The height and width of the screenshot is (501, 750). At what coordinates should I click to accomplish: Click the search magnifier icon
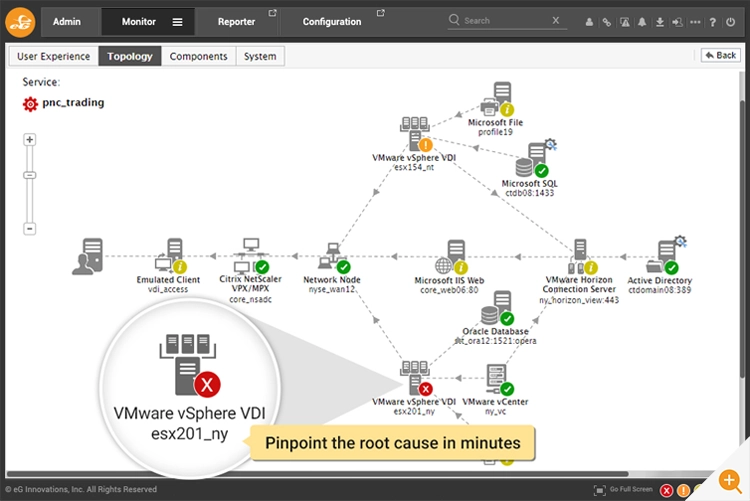pos(454,20)
